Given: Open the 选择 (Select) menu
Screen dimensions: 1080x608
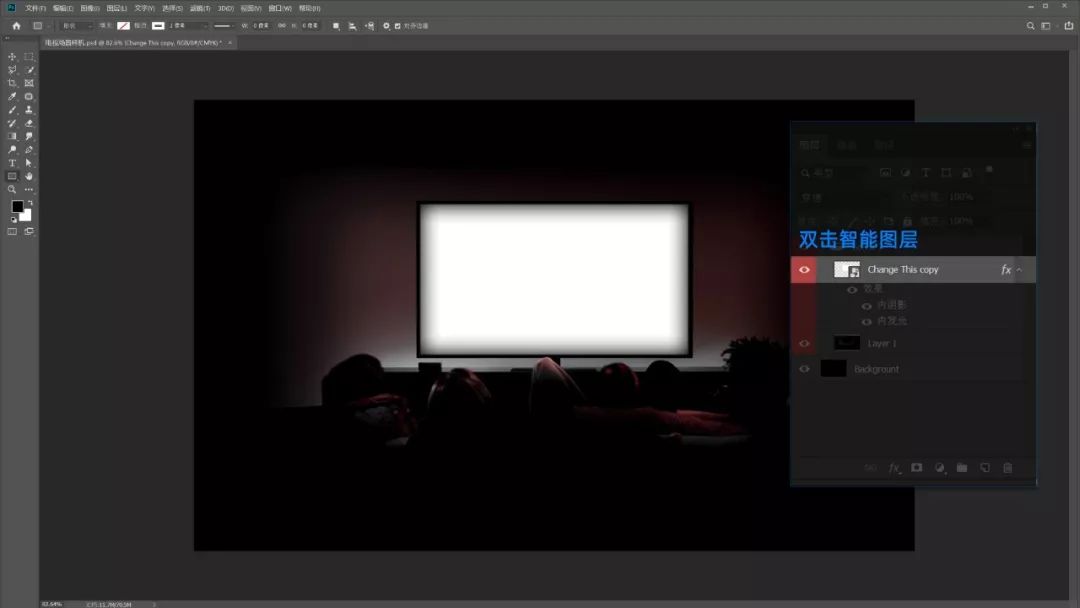Looking at the screenshot, I should click(172, 8).
